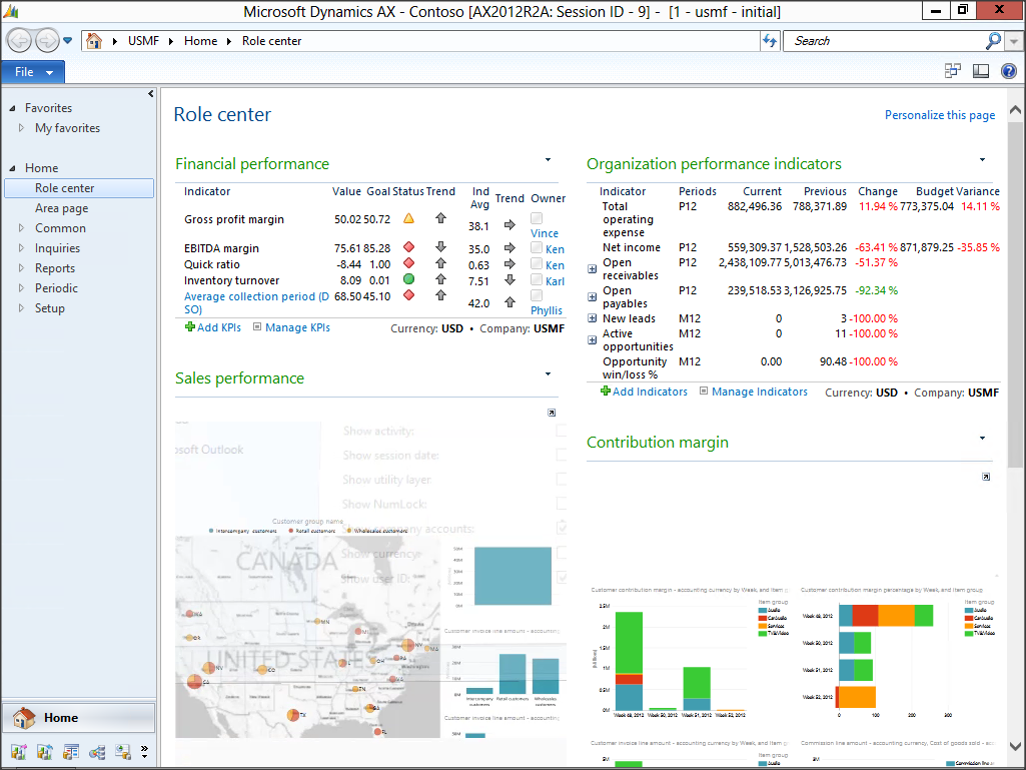This screenshot has width=1026, height=770.
Task: Click the Personalize this page link
Action: coord(939,115)
